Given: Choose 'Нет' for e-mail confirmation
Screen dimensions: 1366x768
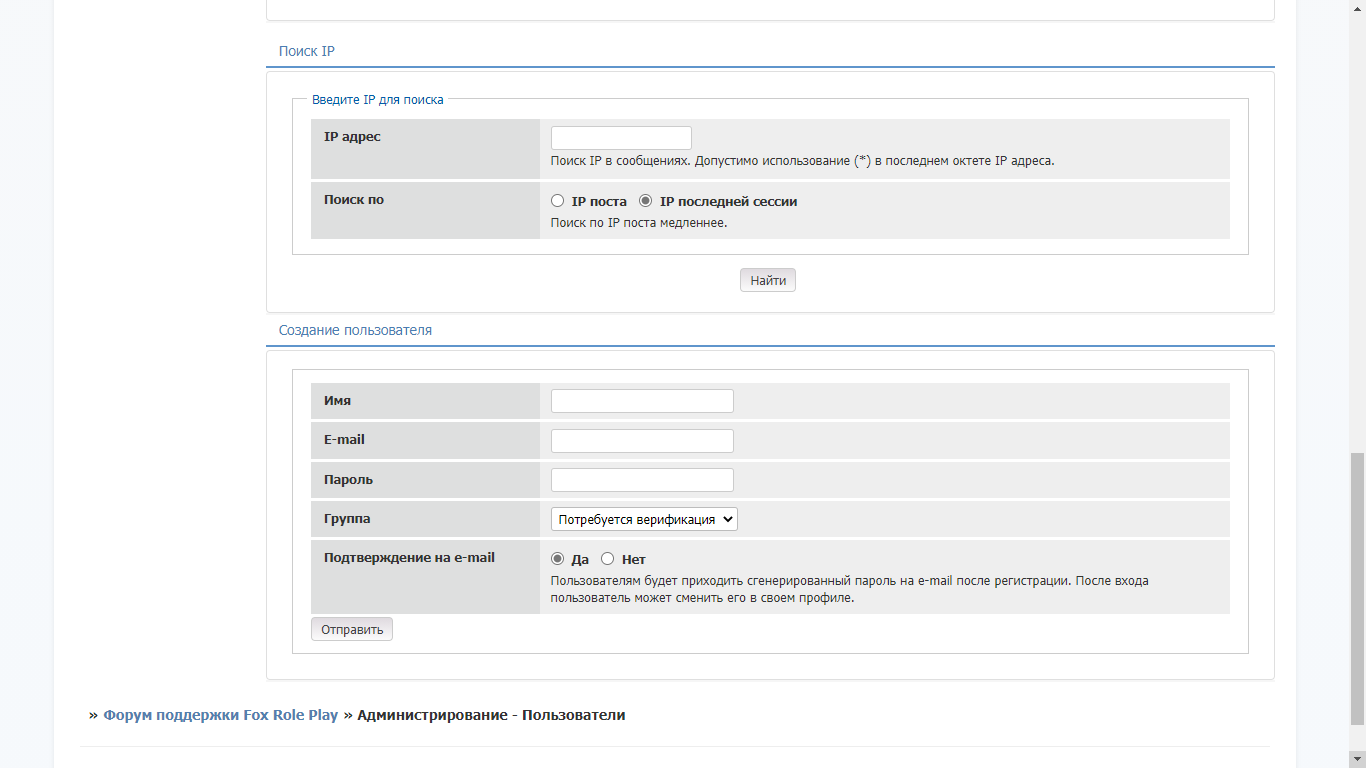Looking at the screenshot, I should point(607,559).
